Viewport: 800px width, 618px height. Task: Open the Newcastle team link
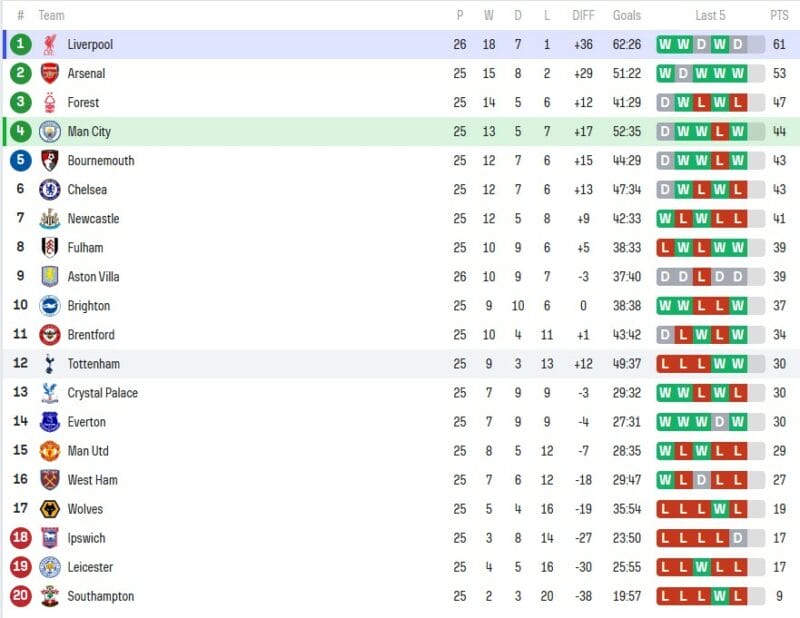[93, 218]
